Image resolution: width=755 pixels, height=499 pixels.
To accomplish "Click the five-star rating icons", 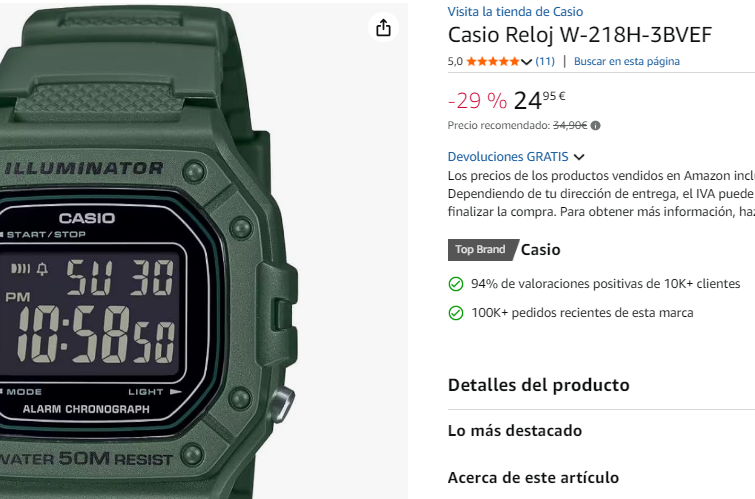I will [493, 61].
